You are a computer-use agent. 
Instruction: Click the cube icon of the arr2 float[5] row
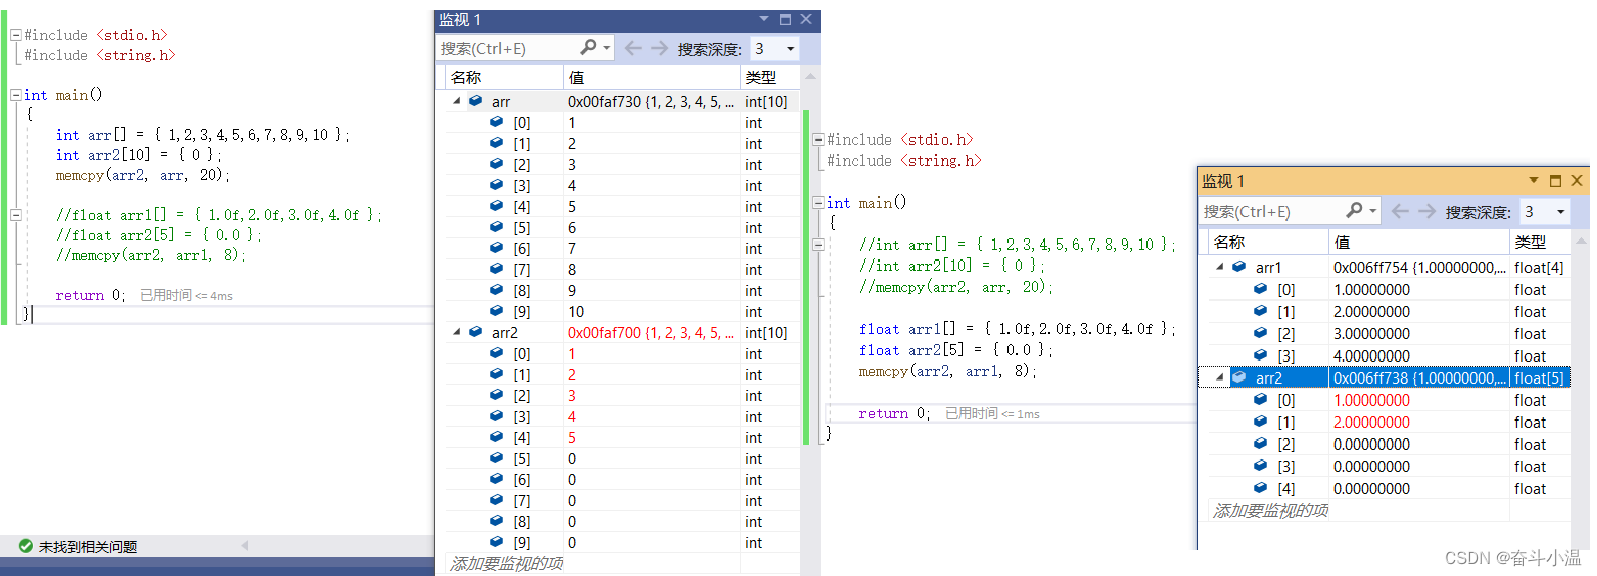point(1239,377)
